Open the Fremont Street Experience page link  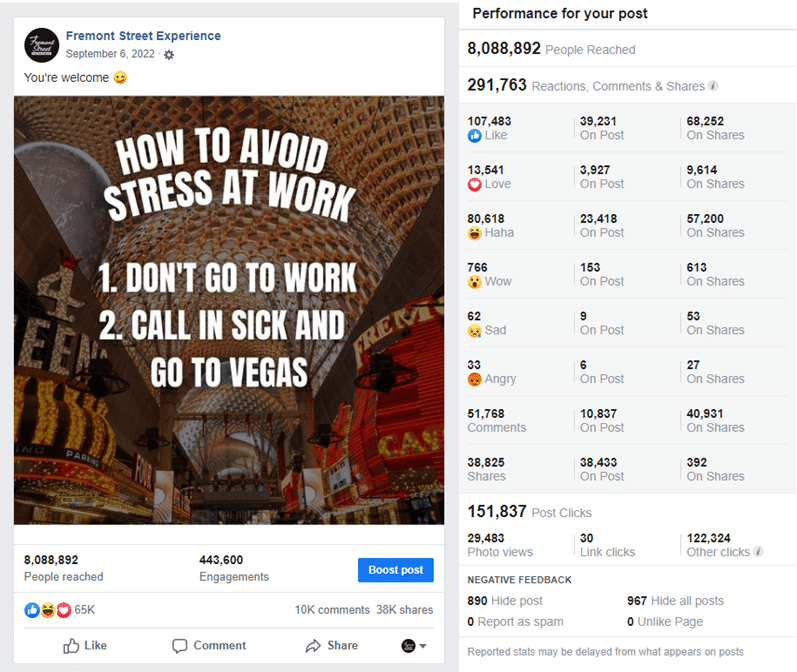point(143,36)
